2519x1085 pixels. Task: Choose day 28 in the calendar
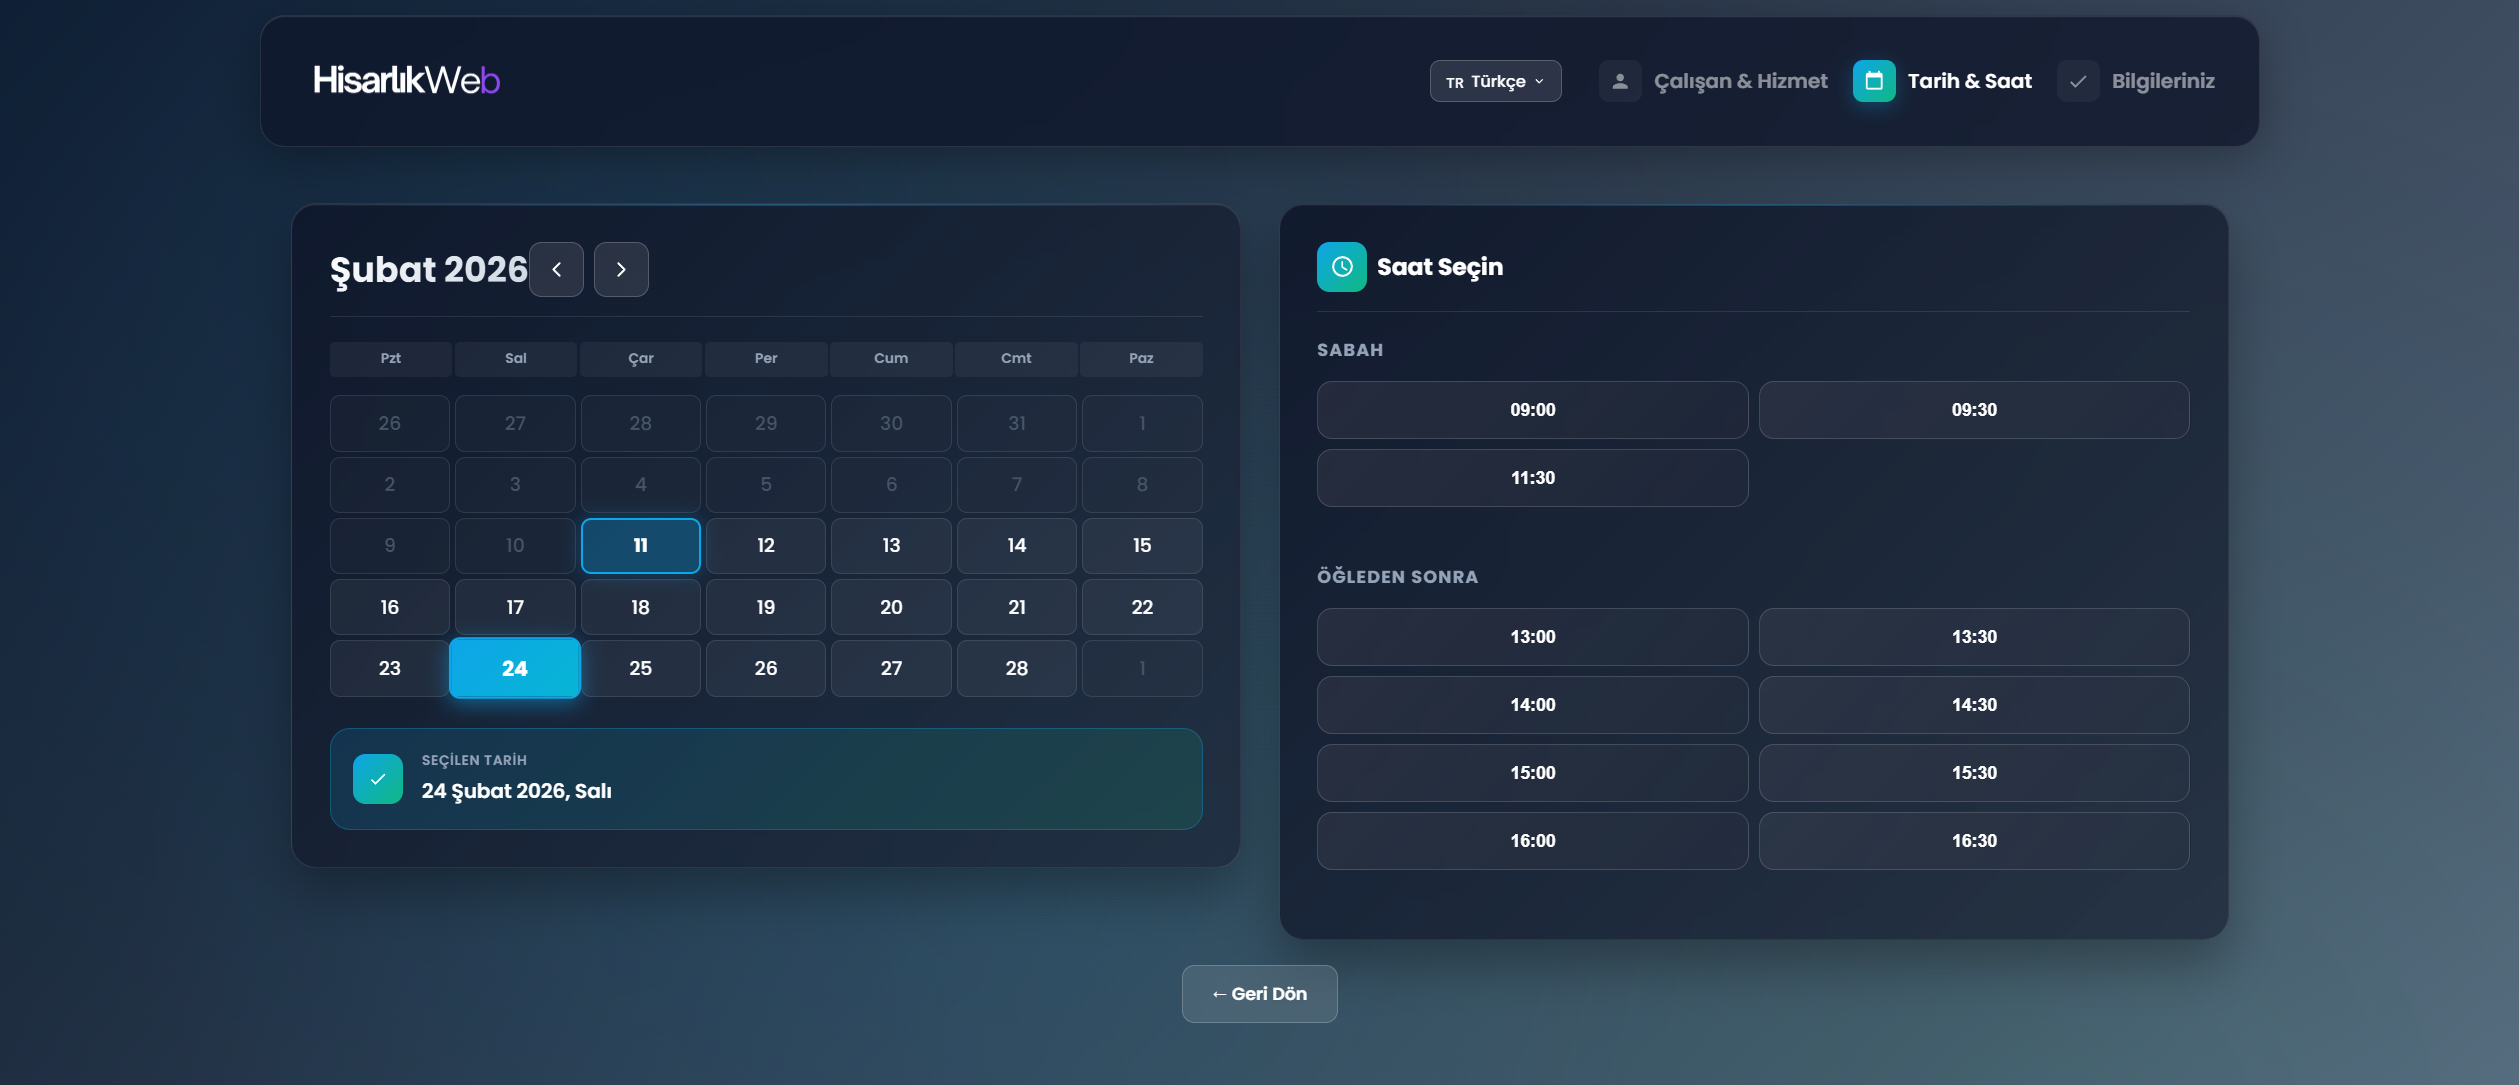tap(1016, 668)
